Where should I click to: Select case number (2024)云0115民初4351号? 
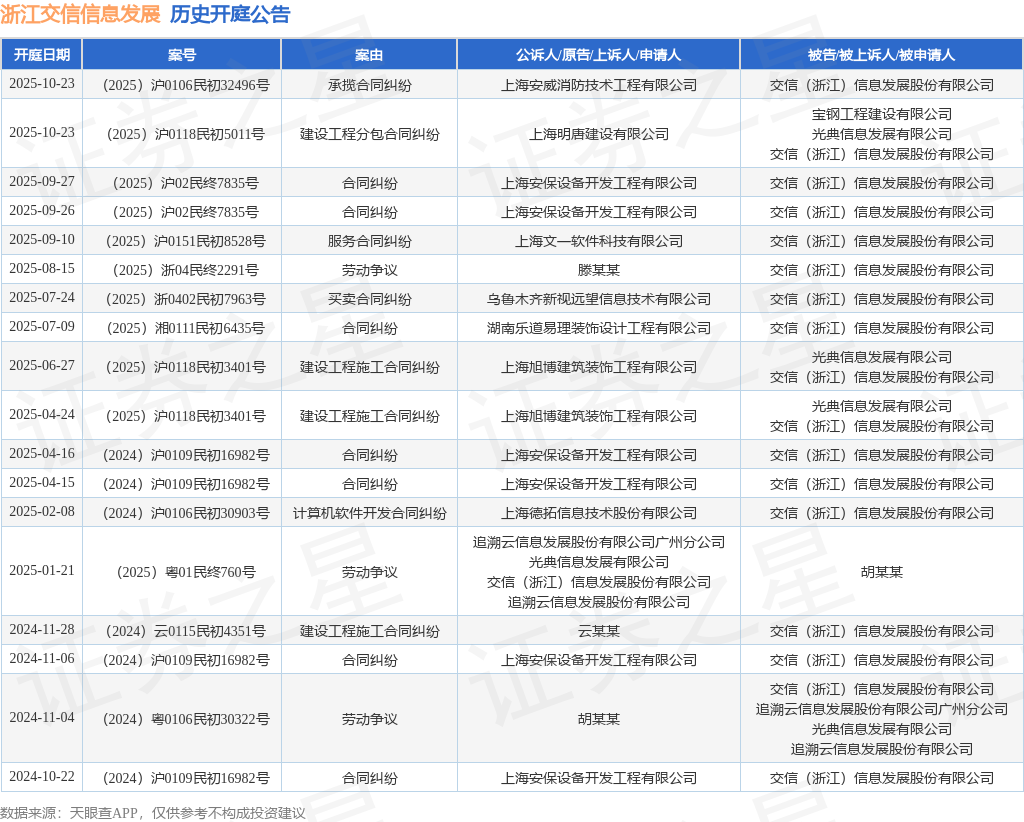pyautogui.click(x=185, y=631)
